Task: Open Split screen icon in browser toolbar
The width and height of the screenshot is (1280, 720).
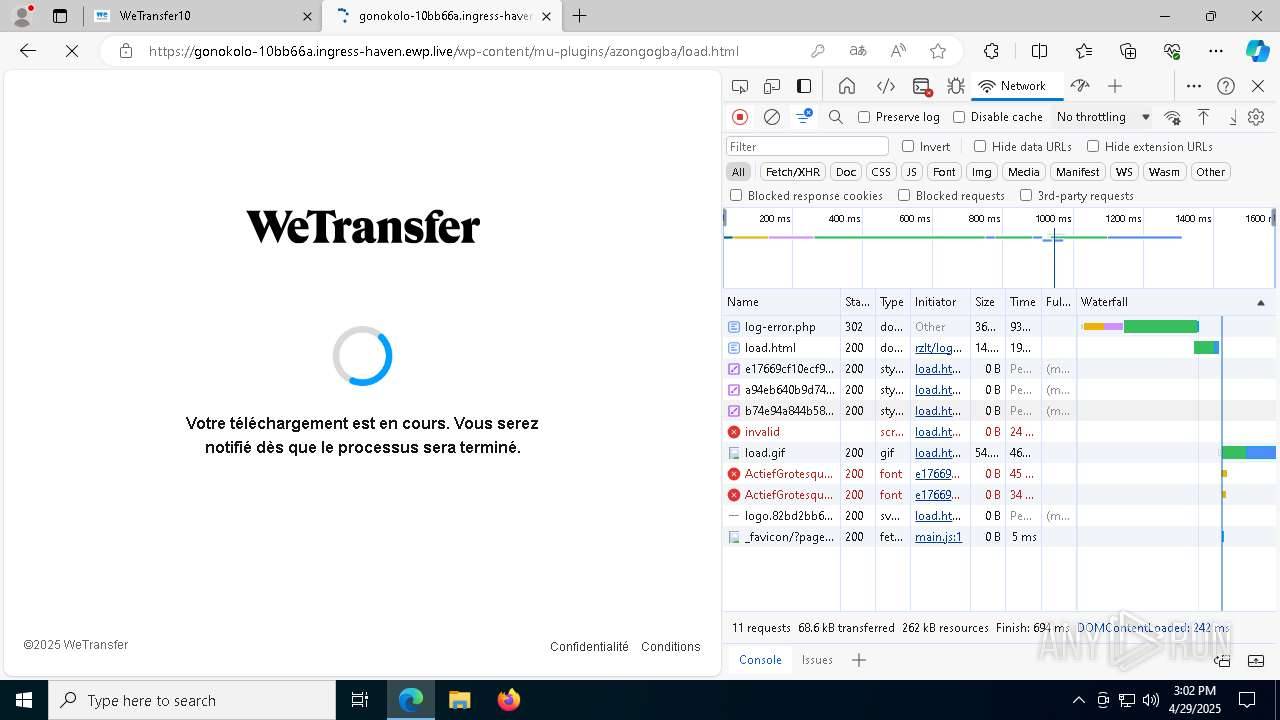Action: 1039,51
